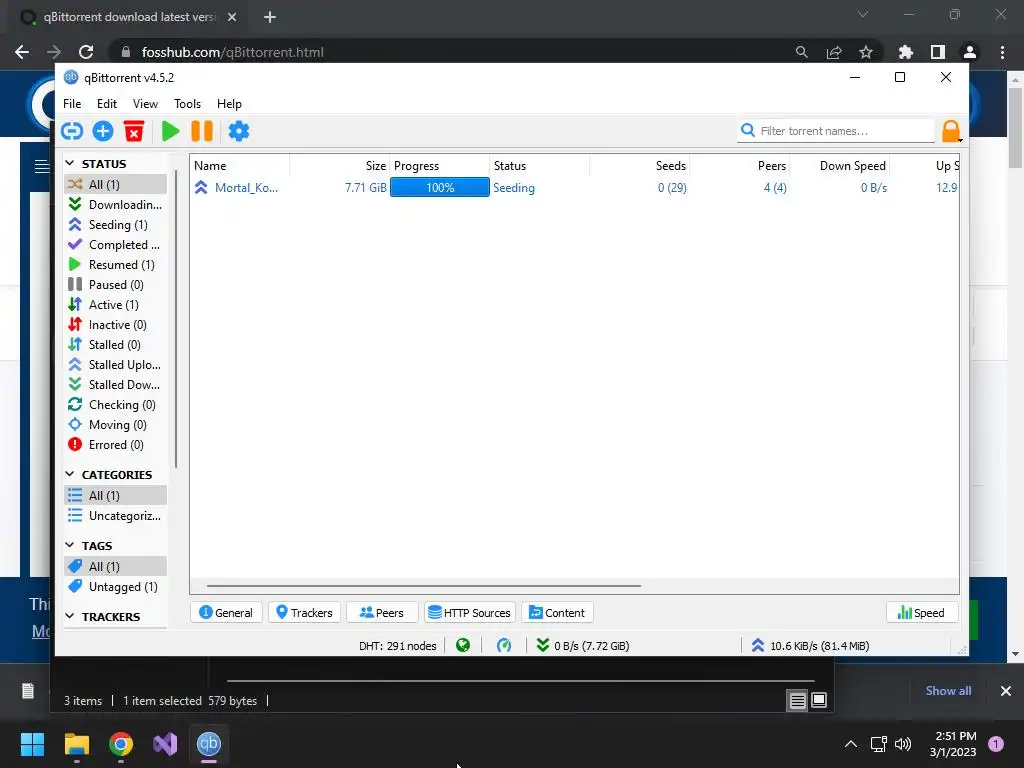Screen dimensions: 1024x768
Task: Click the download speed status bar entry
Action: click(583, 646)
